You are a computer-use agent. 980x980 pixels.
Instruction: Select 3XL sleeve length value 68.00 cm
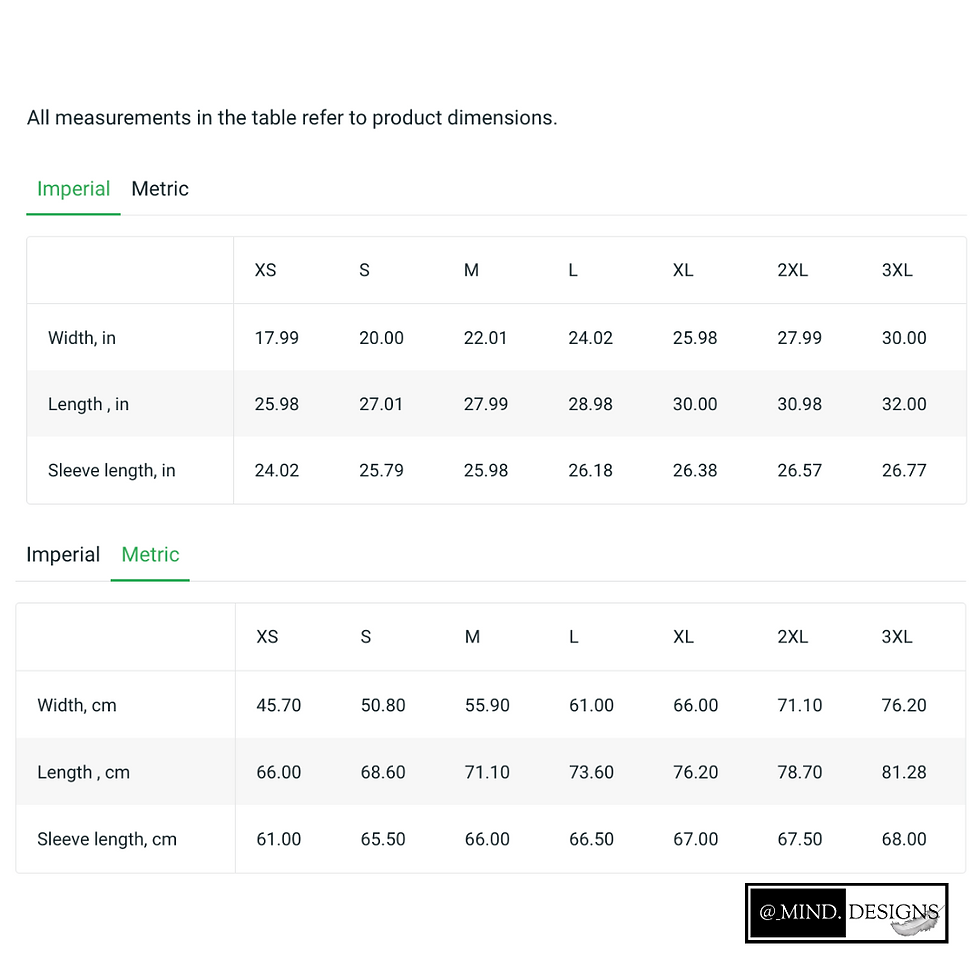904,839
